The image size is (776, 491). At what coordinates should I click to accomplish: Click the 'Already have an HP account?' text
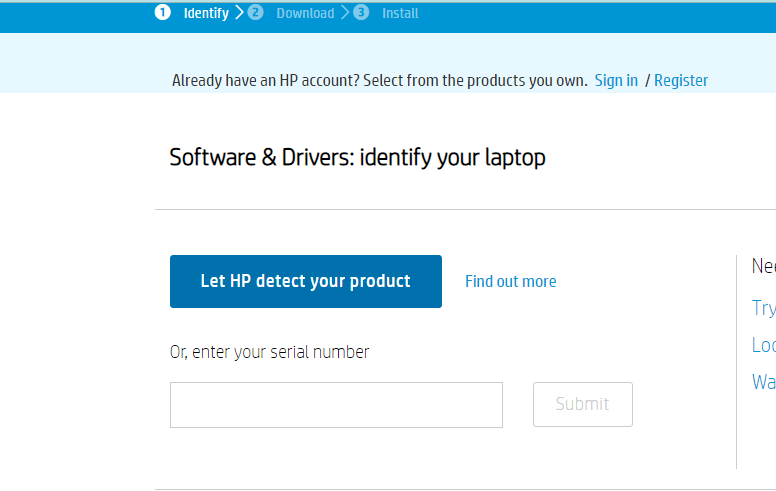pos(266,80)
